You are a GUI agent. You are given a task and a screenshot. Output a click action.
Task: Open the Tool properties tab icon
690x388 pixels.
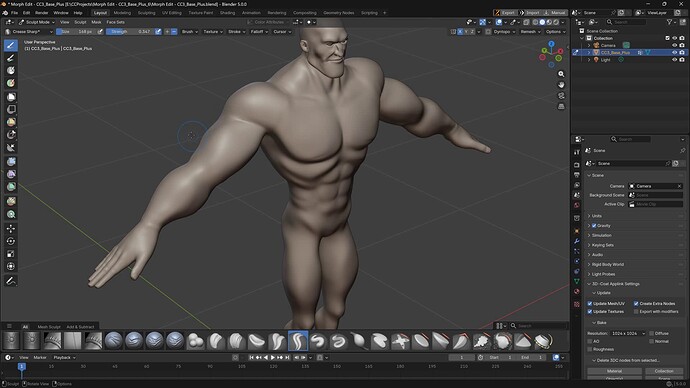click(577, 152)
